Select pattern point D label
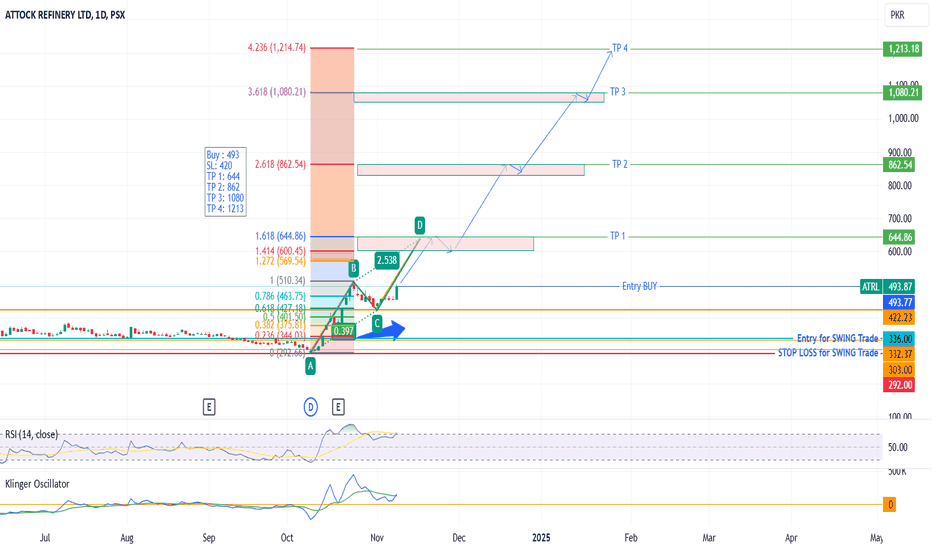Screen dimensions: 932x550 pos(420,225)
